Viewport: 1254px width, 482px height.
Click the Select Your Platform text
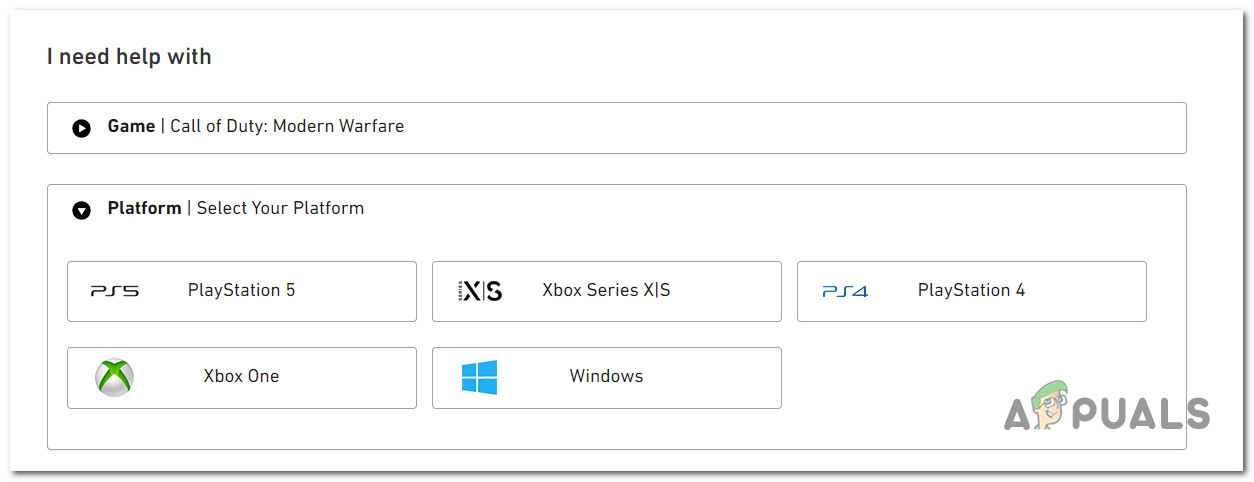pos(280,208)
